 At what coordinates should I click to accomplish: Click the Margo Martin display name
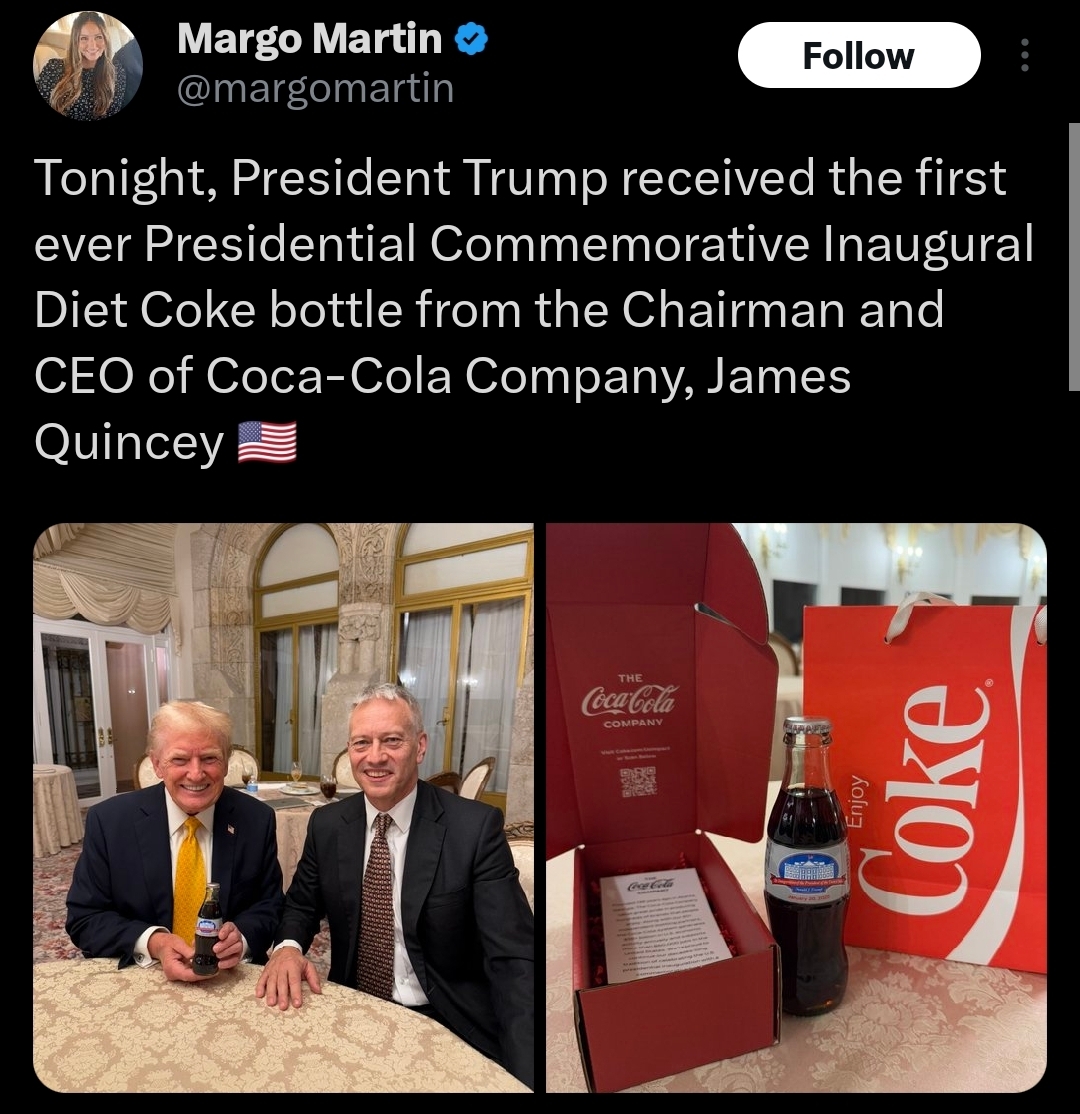pyautogui.click(x=309, y=38)
